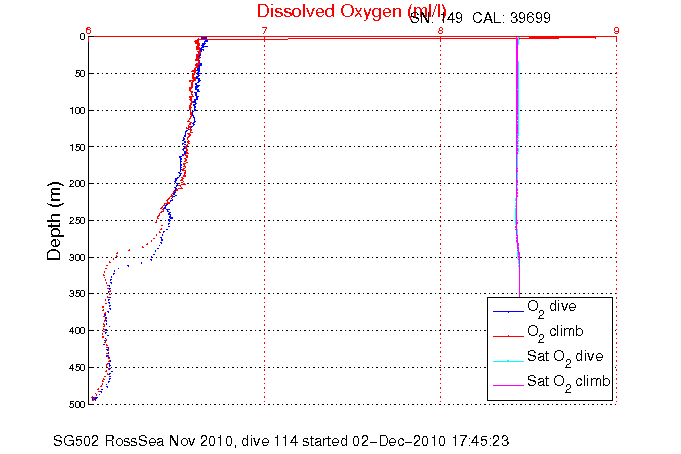Select the 'Sat O2 climb' legend entry
Viewport: 681px width, 454px height.
[569, 382]
